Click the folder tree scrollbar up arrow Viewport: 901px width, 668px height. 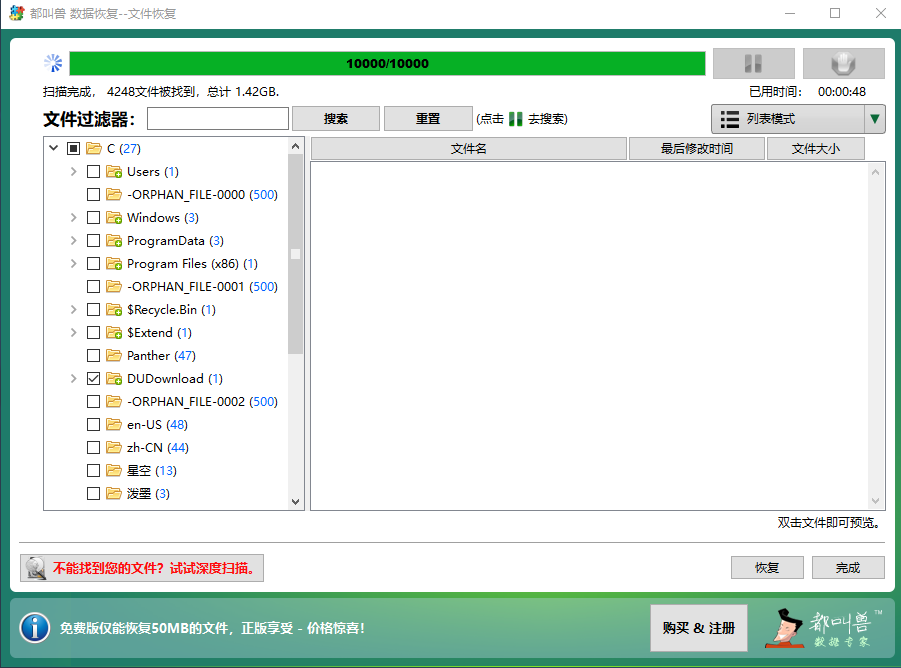295,146
